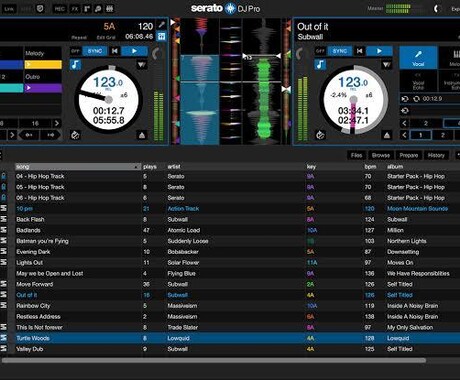
Task: Toggle the Link button
Action: (9, 9)
